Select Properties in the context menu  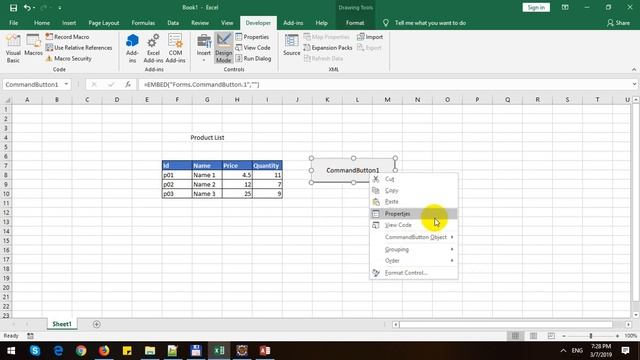[413, 213]
